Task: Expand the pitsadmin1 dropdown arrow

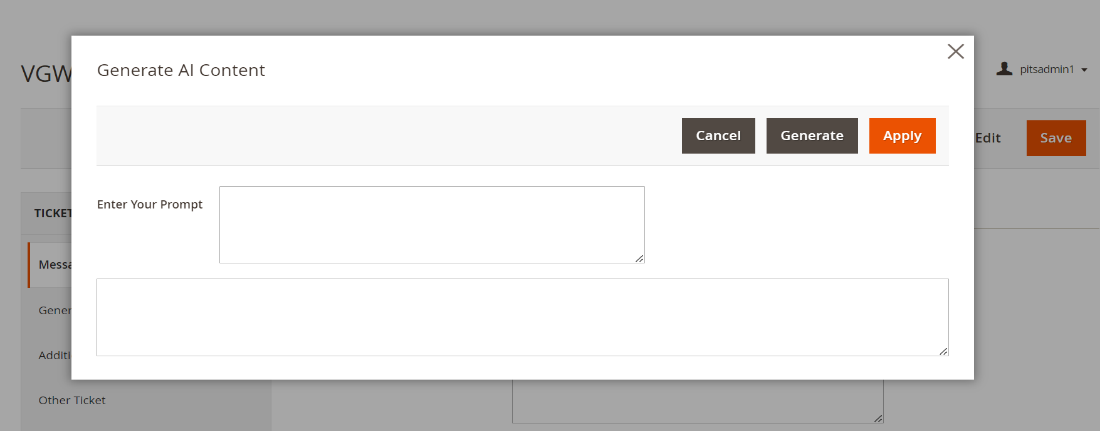Action: [1084, 70]
